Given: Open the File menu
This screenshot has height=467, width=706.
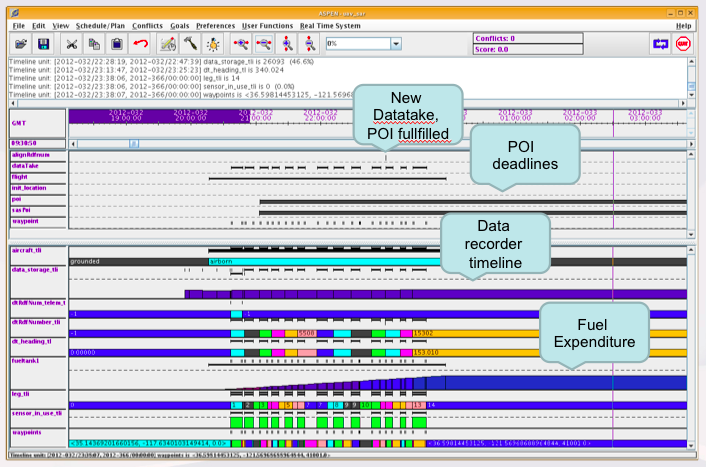Looking at the screenshot, I should click(18, 26).
